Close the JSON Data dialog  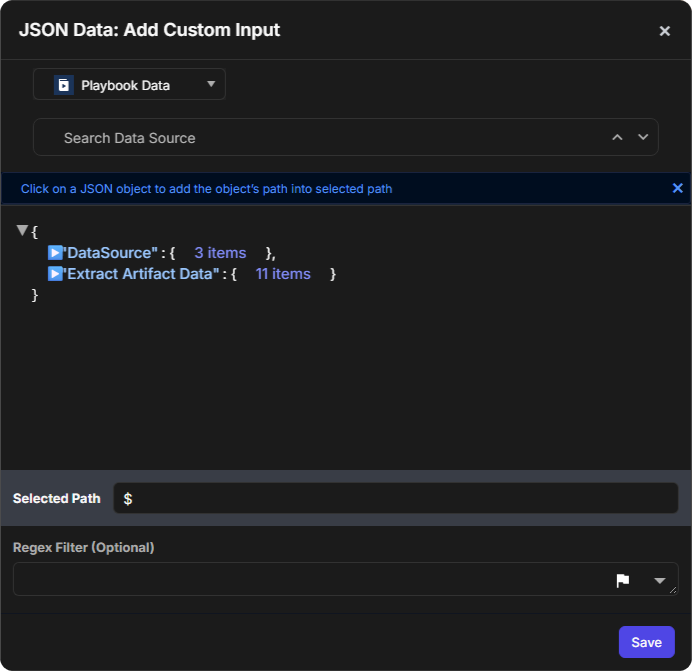point(664,31)
